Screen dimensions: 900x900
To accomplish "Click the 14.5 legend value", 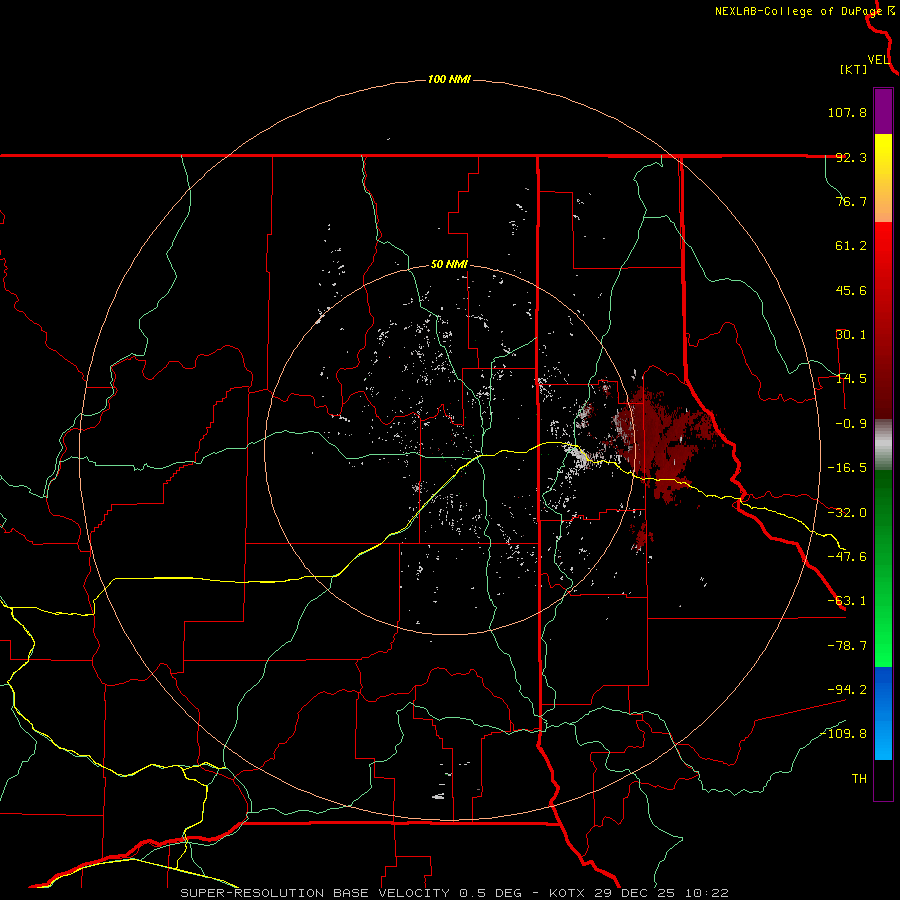I will pyautogui.click(x=851, y=379).
